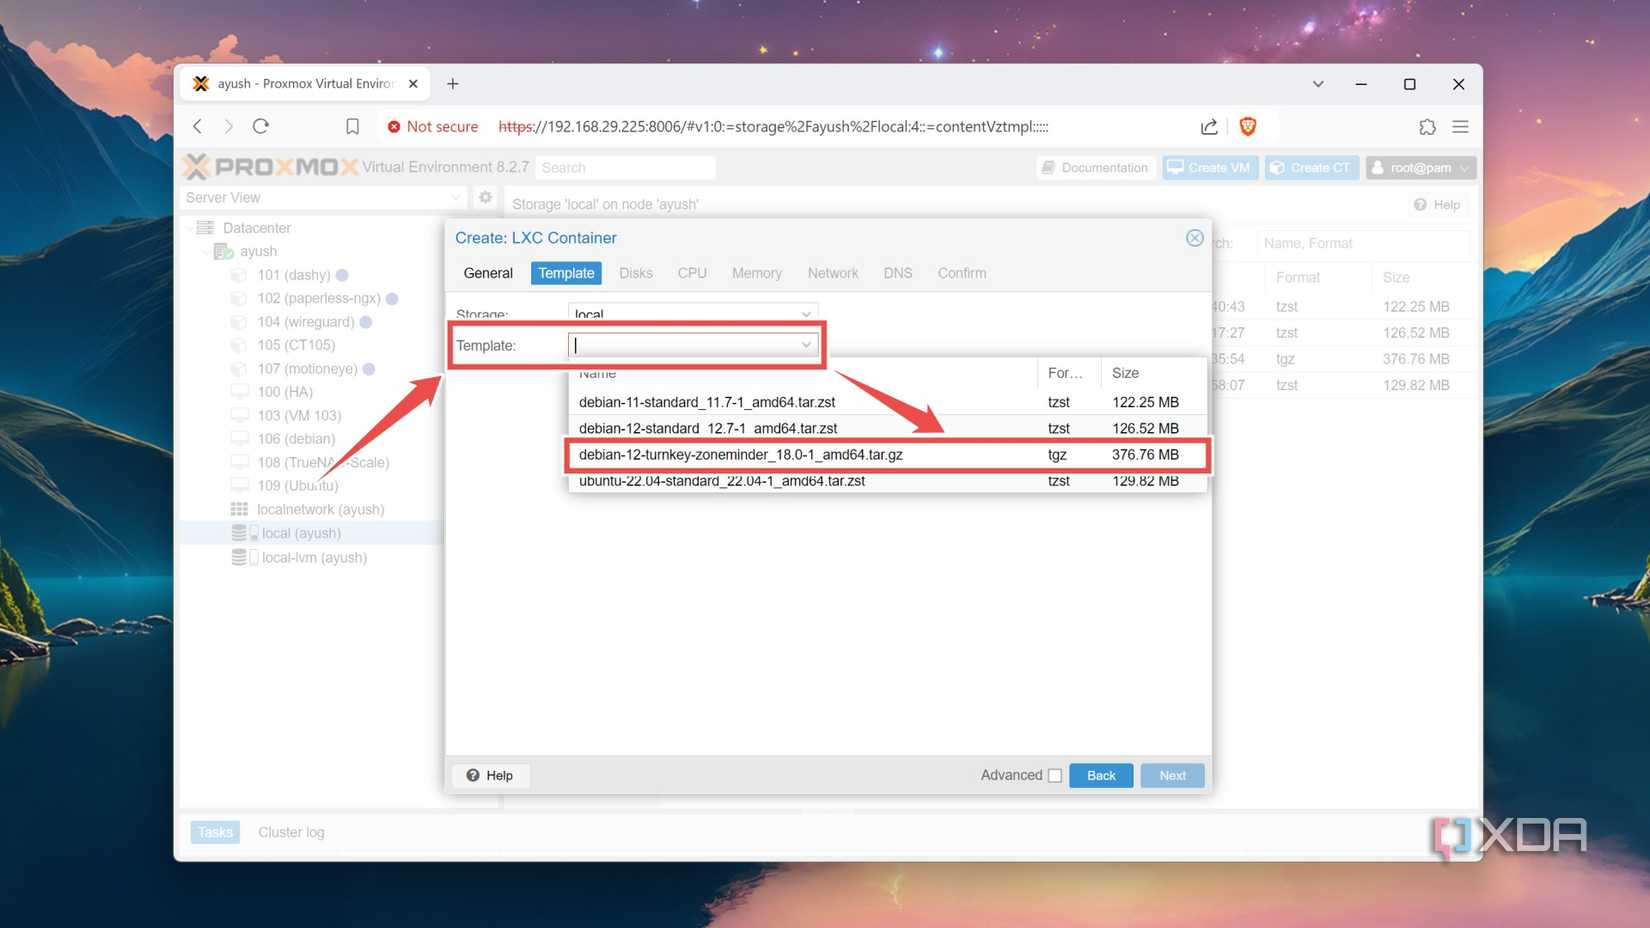Switch to the CPU tab
This screenshot has height=928, width=1650.
tap(692, 273)
